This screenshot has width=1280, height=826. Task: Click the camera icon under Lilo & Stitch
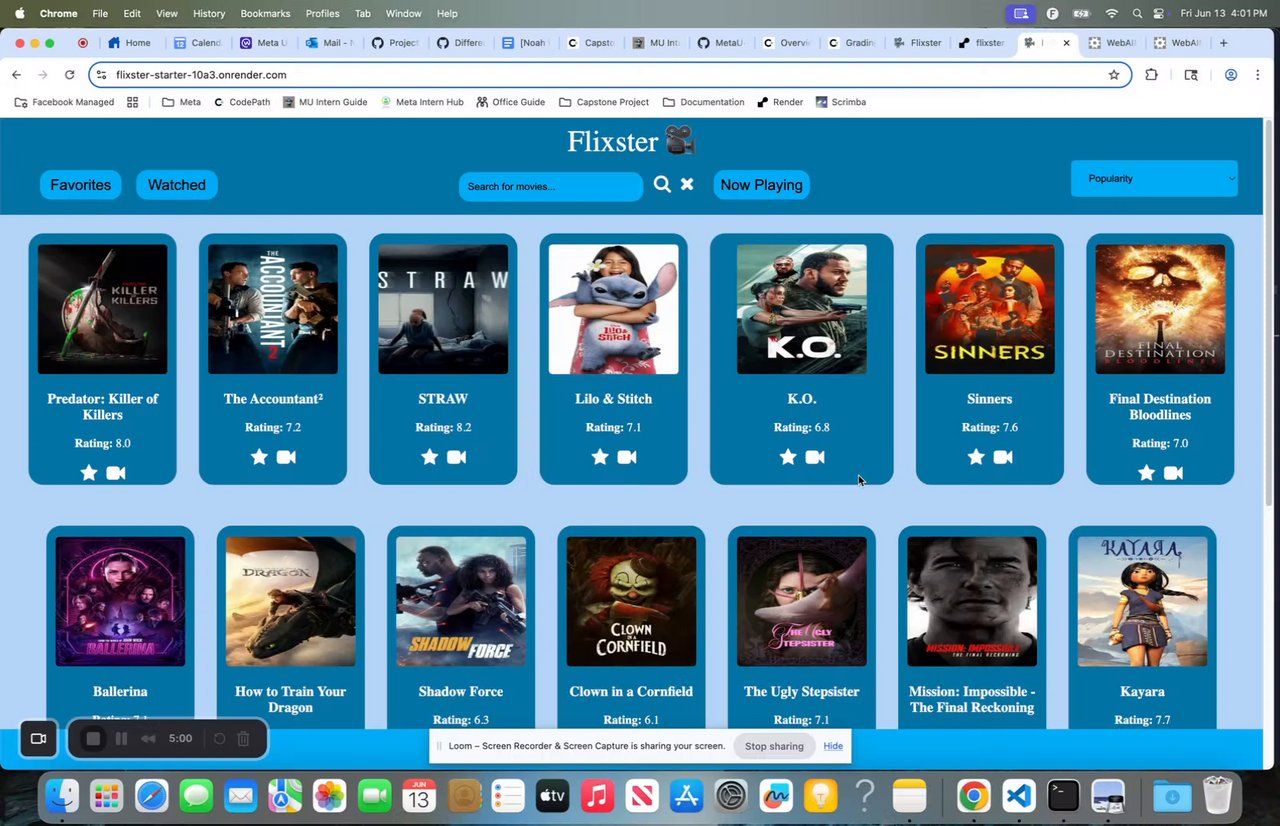coord(627,457)
